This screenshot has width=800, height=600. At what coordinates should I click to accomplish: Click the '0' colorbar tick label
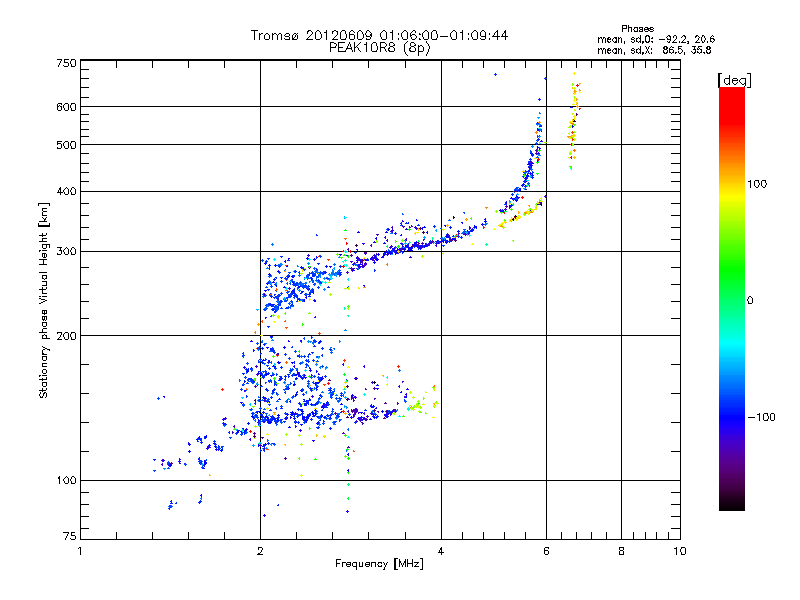pos(750,301)
